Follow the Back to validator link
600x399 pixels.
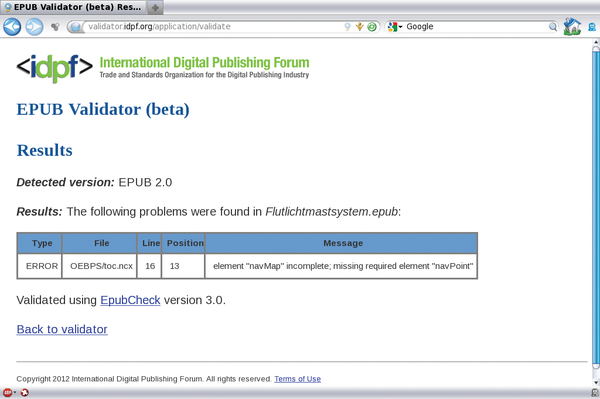62,329
